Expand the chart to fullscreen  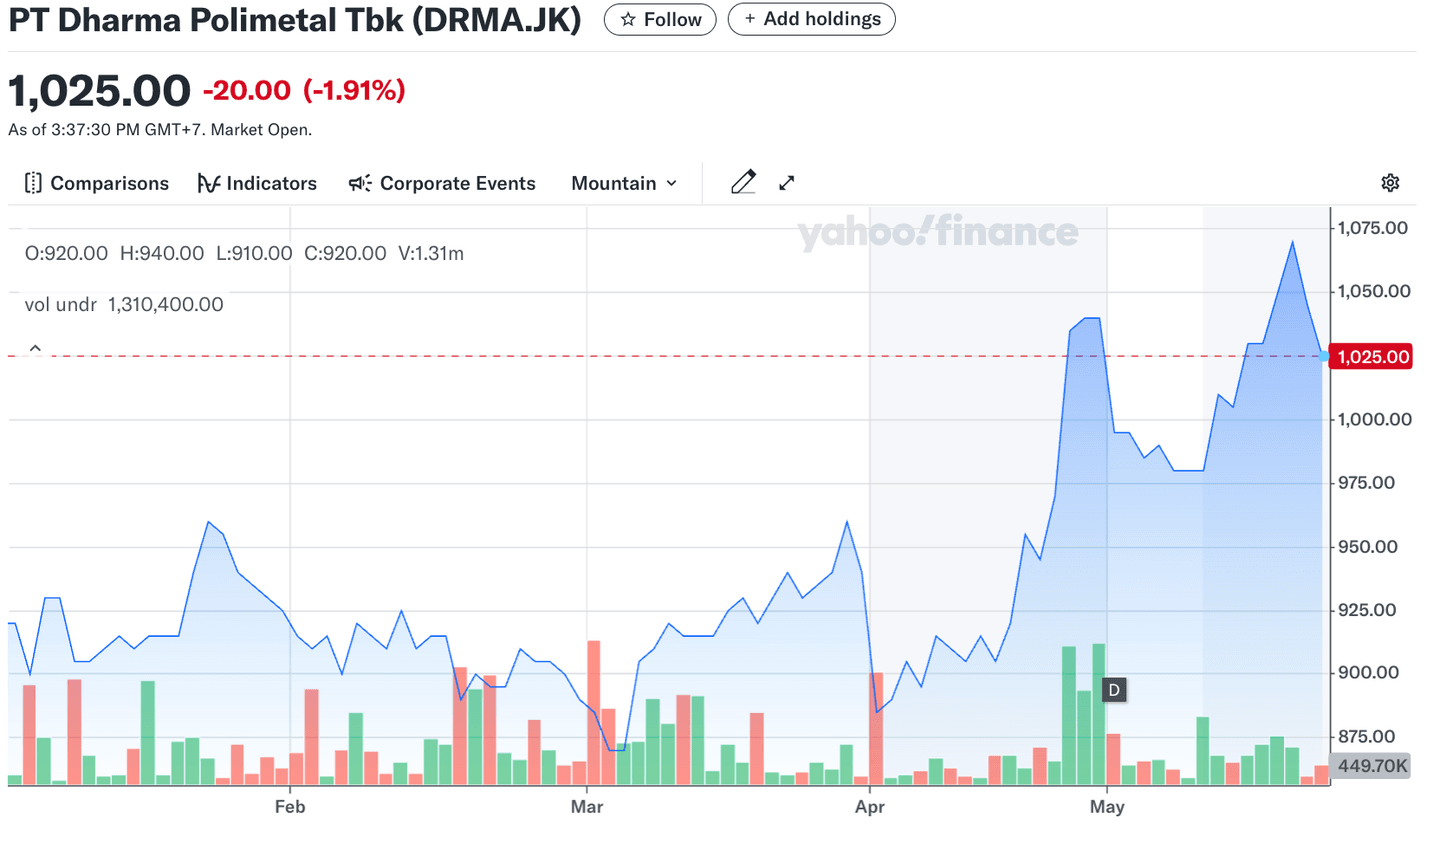point(786,182)
